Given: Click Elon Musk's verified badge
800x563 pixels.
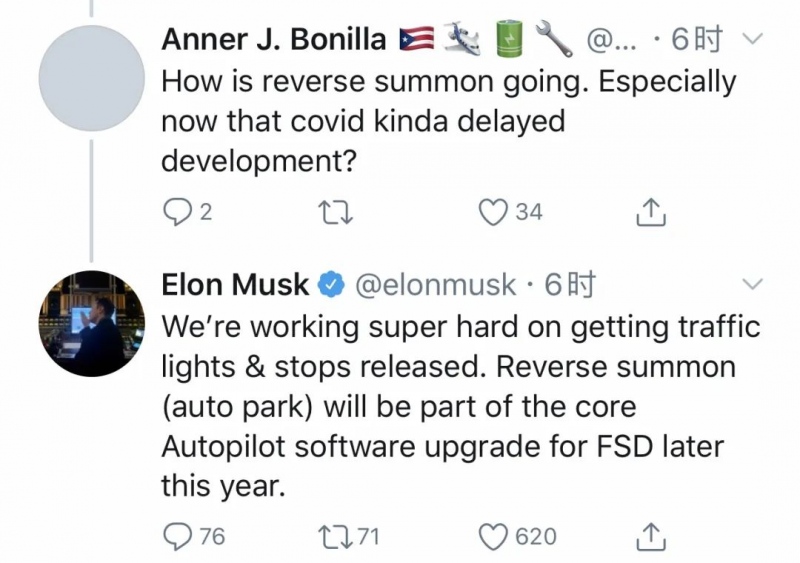Looking at the screenshot, I should coord(331,286).
